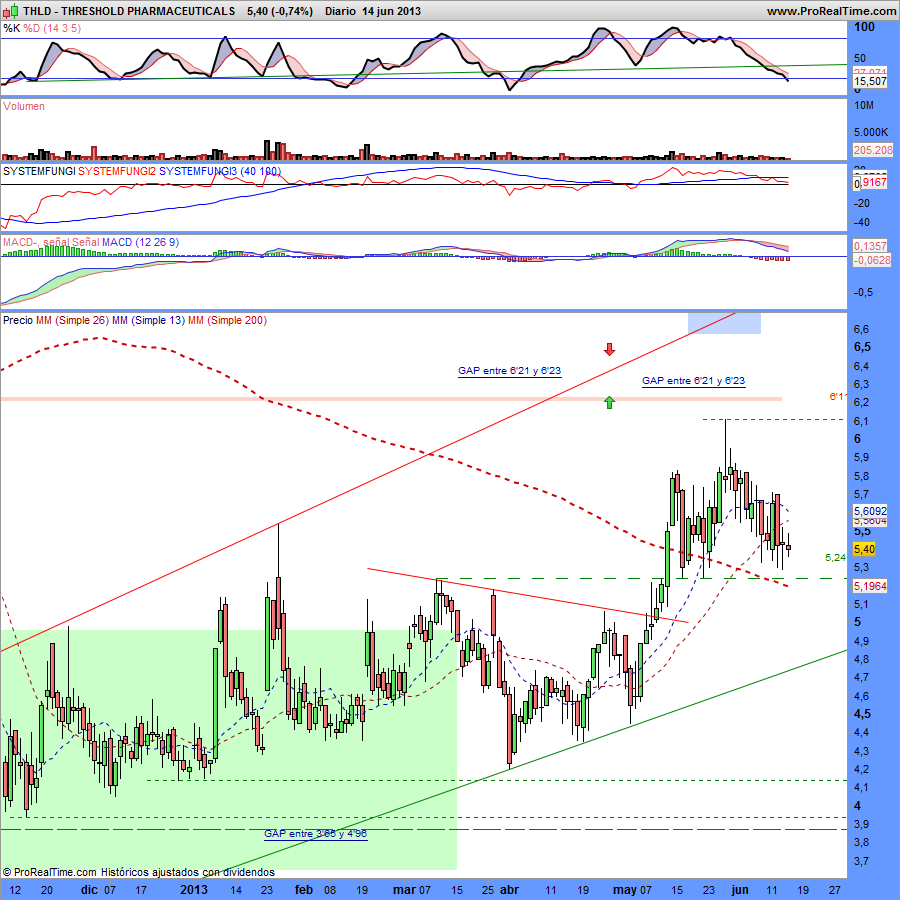
Task: Click the green up arrow marker
Action: (609, 402)
